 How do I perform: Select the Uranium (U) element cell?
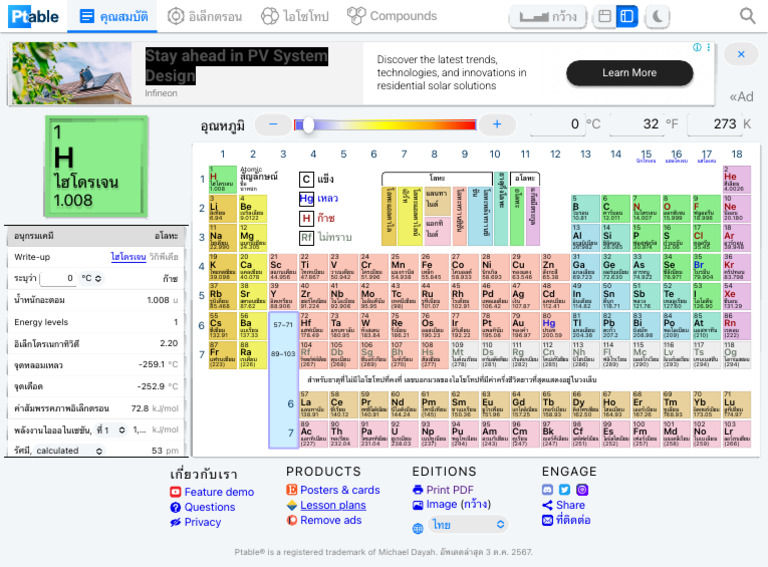(404, 434)
